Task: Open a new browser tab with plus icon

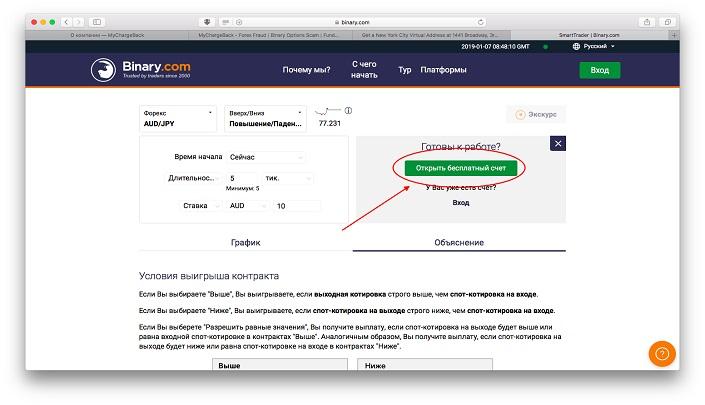Action: tap(673, 35)
